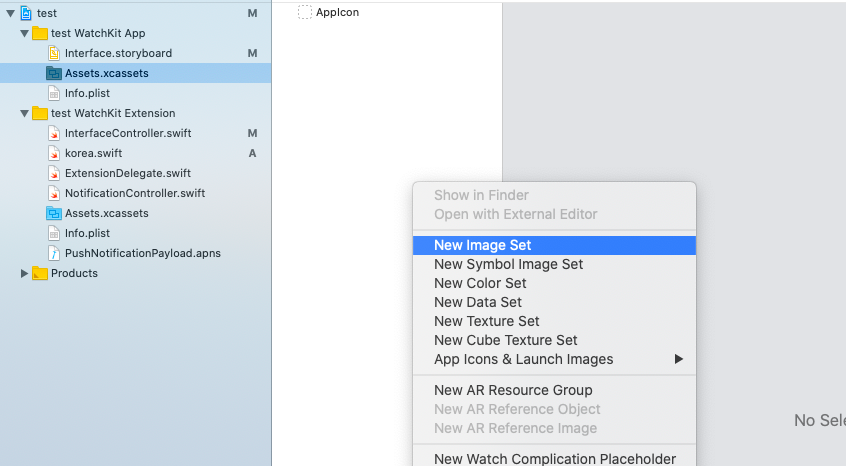Open Info.plist under WatchKit Extension
846x466 pixels.
135,234
